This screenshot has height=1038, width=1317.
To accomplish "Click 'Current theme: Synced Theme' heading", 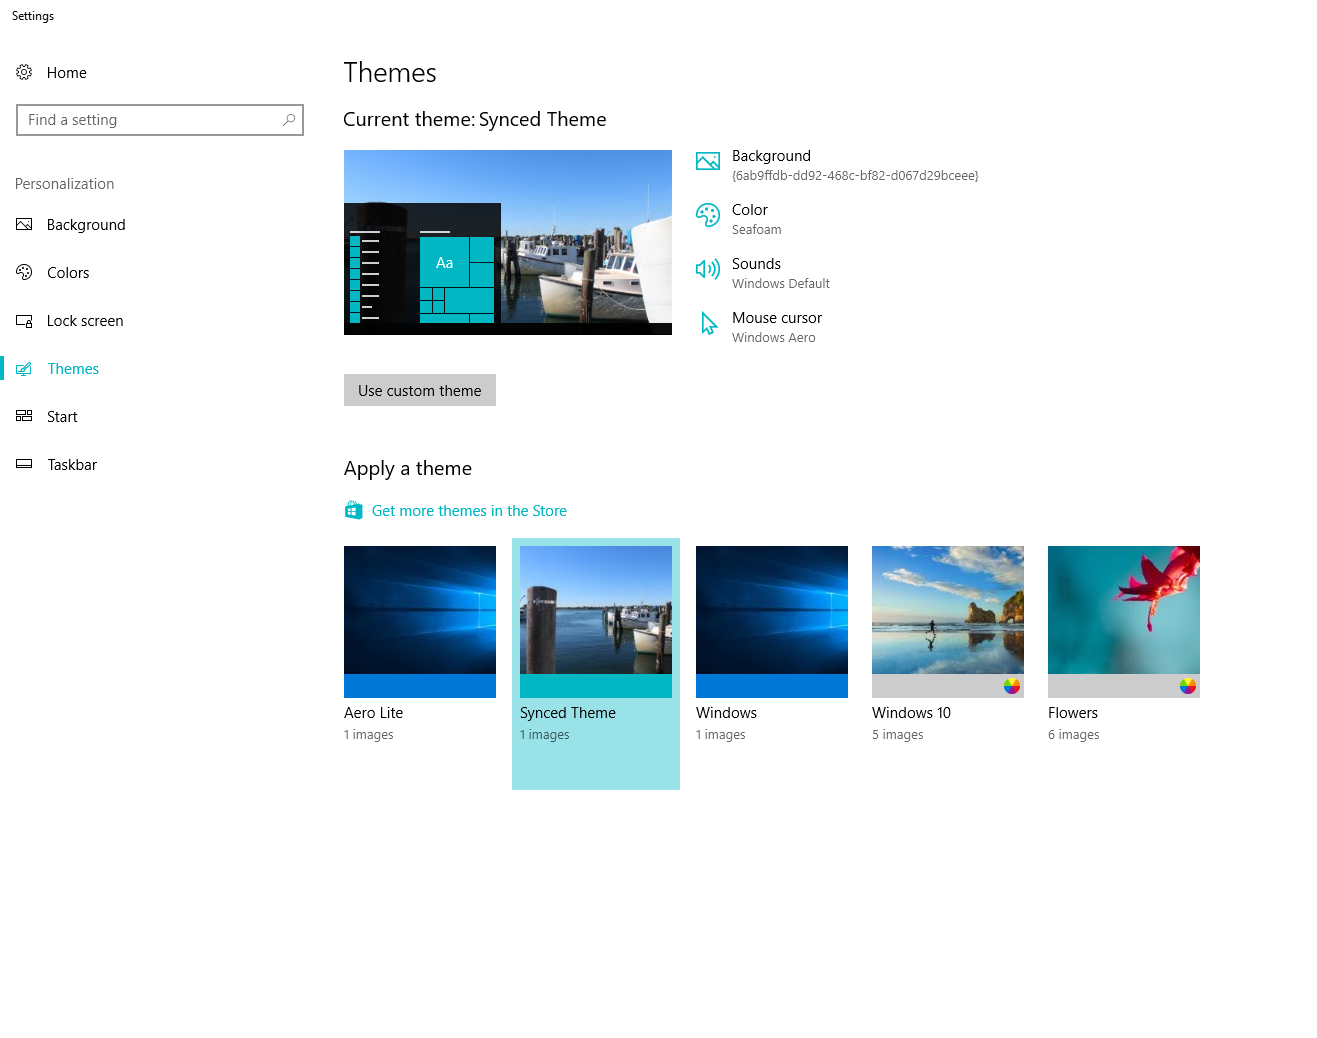I will [475, 120].
